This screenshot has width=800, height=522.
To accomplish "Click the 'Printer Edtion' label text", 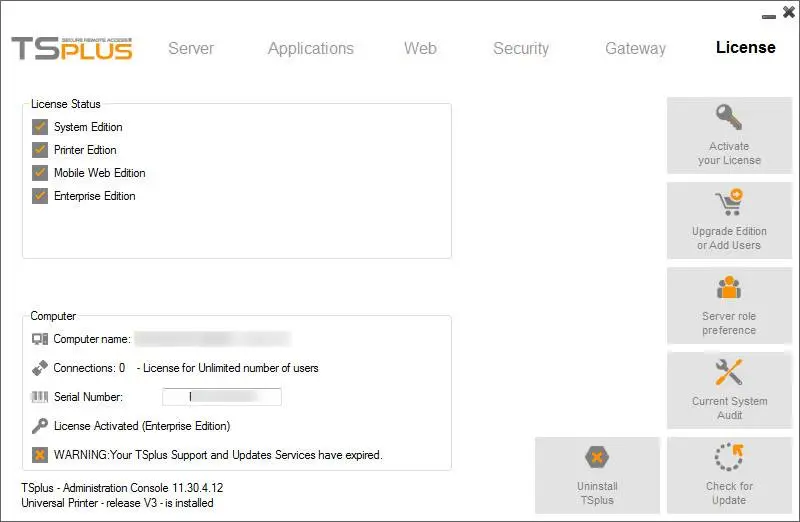I will (x=85, y=150).
